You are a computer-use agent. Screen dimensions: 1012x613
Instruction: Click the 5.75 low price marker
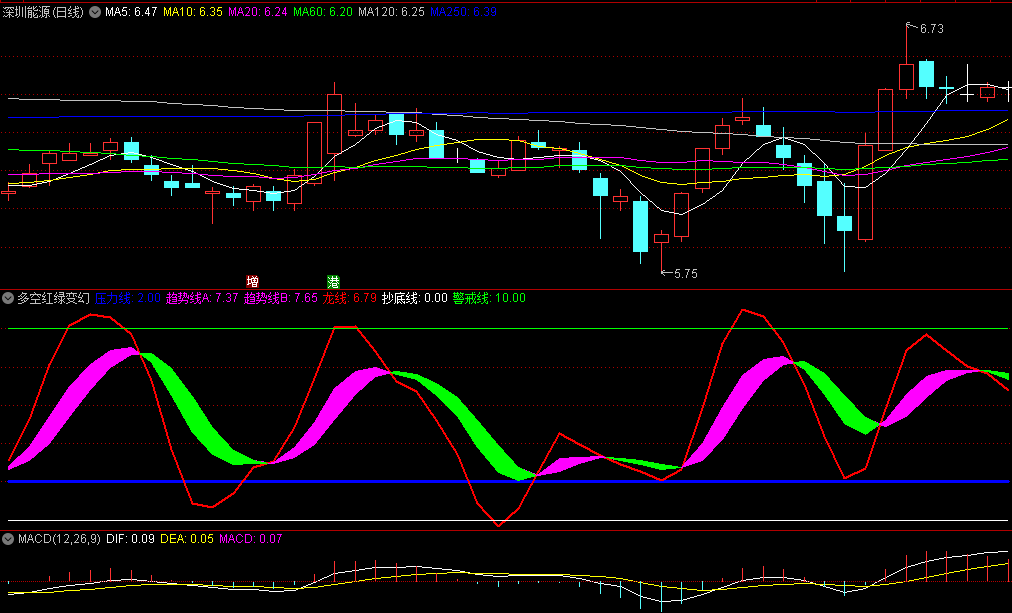685,273
